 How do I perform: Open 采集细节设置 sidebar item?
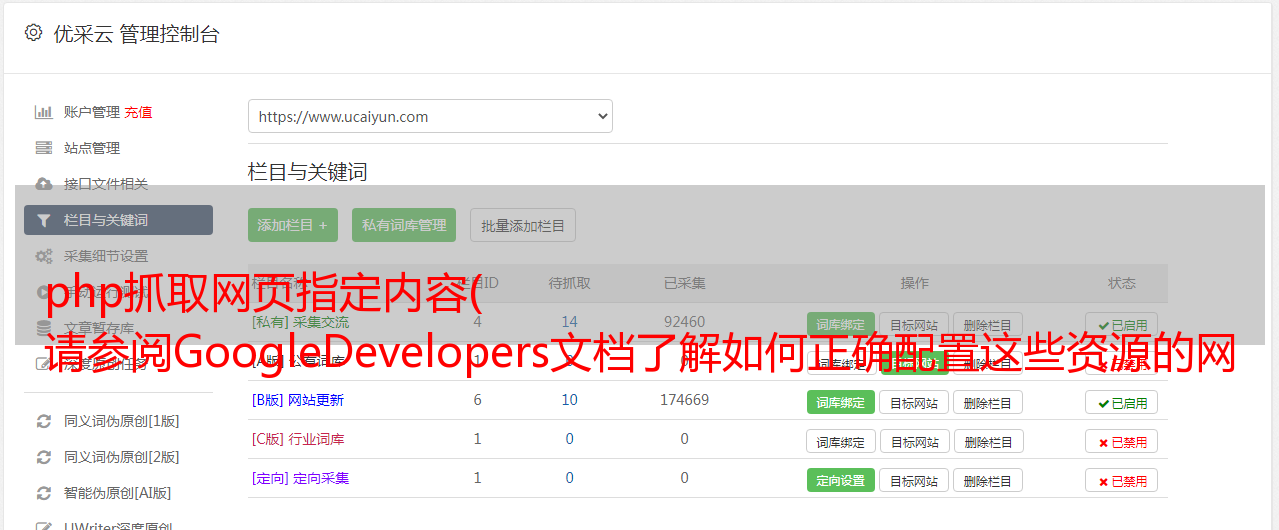coord(106,256)
